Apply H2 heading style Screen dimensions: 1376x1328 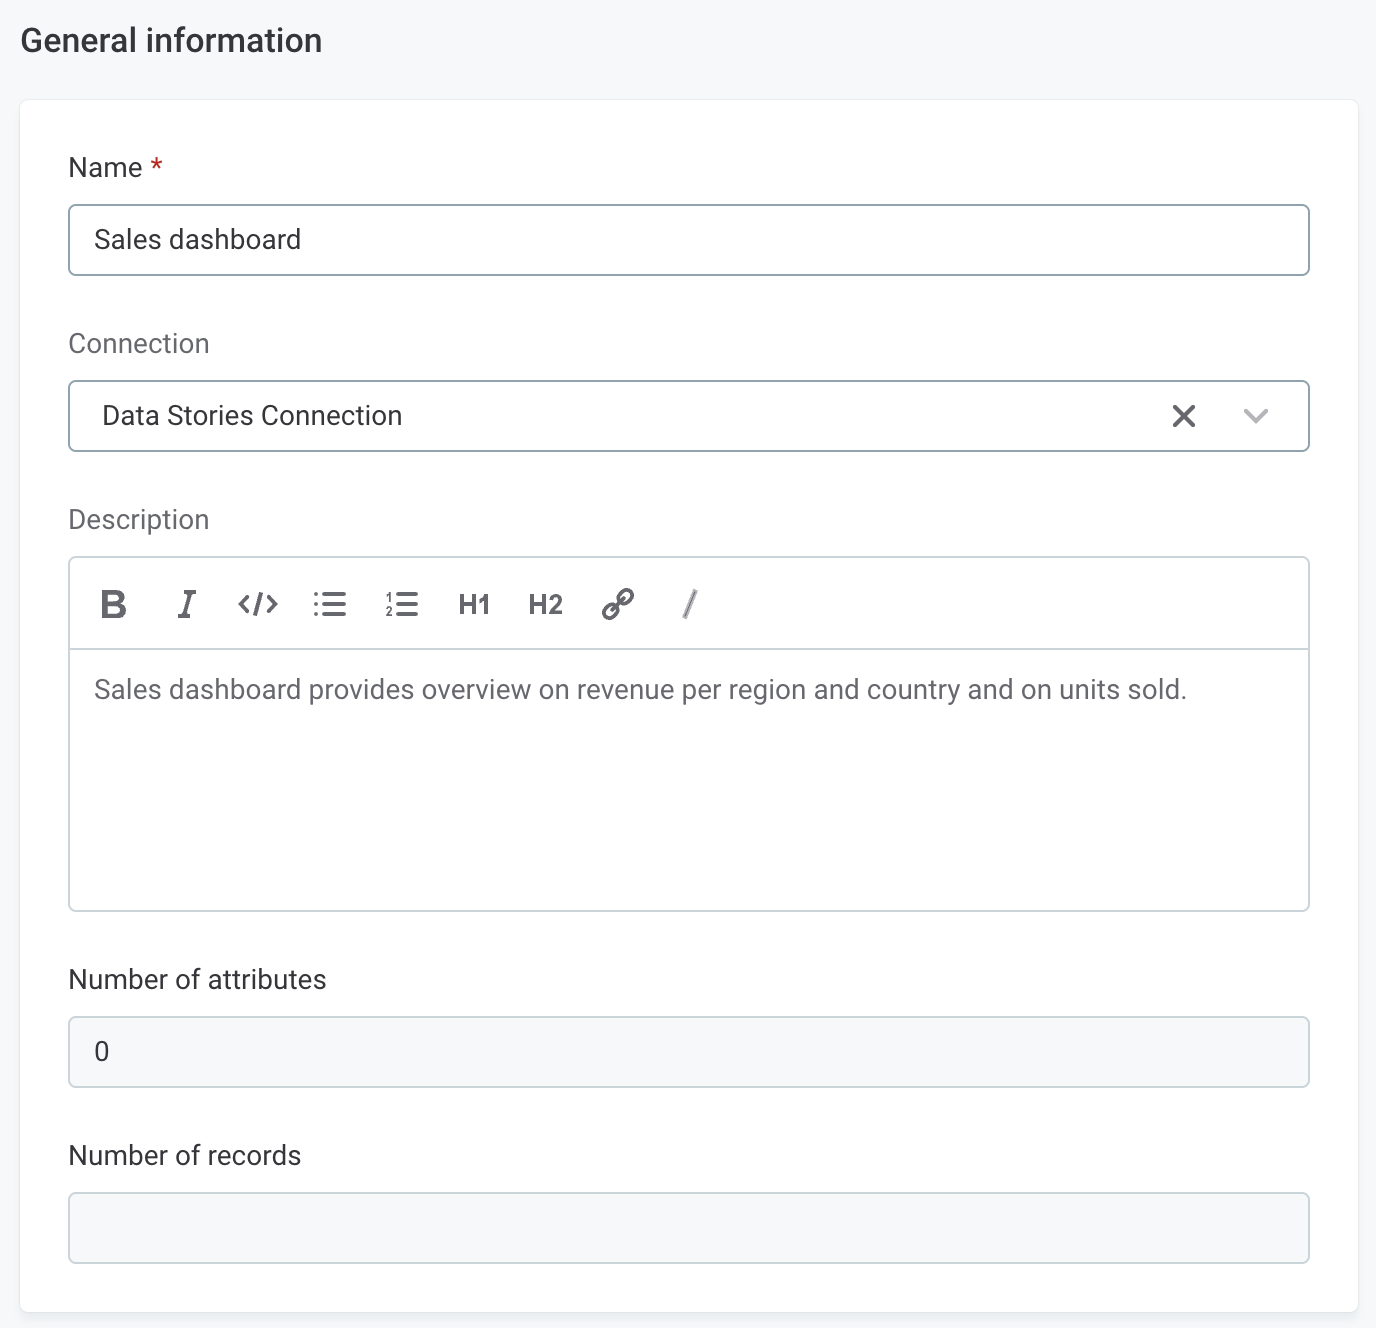click(x=546, y=604)
